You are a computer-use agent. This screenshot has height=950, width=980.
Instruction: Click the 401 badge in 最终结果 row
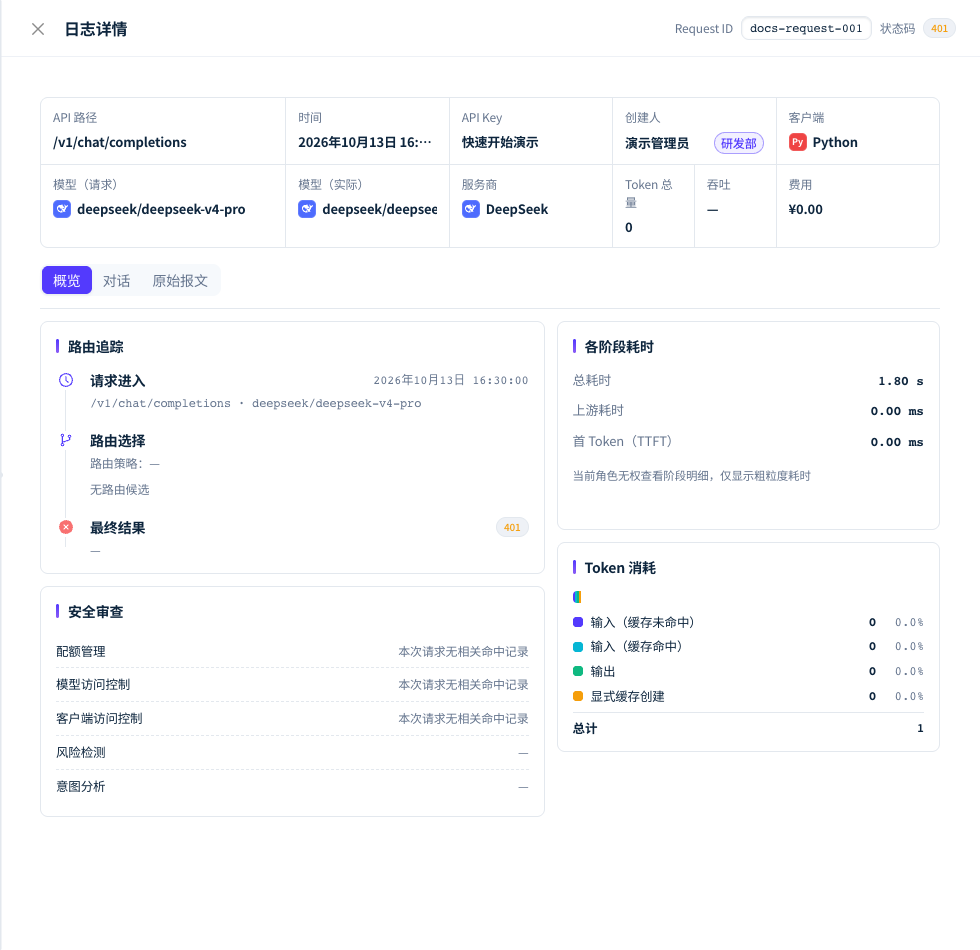[512, 527]
